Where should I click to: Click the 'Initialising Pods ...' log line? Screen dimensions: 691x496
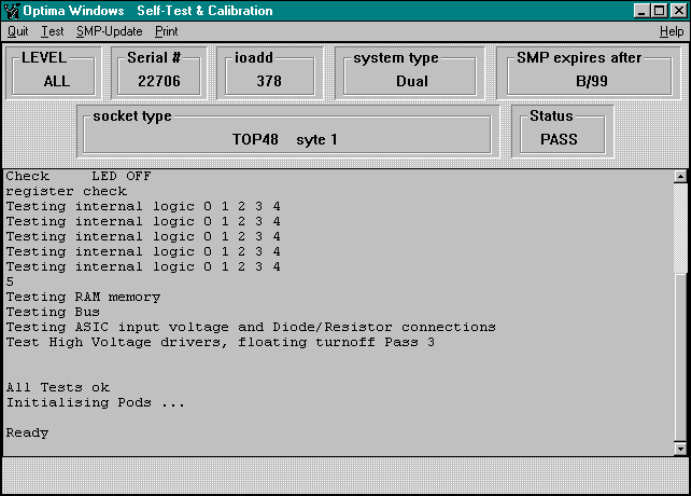coord(95,403)
